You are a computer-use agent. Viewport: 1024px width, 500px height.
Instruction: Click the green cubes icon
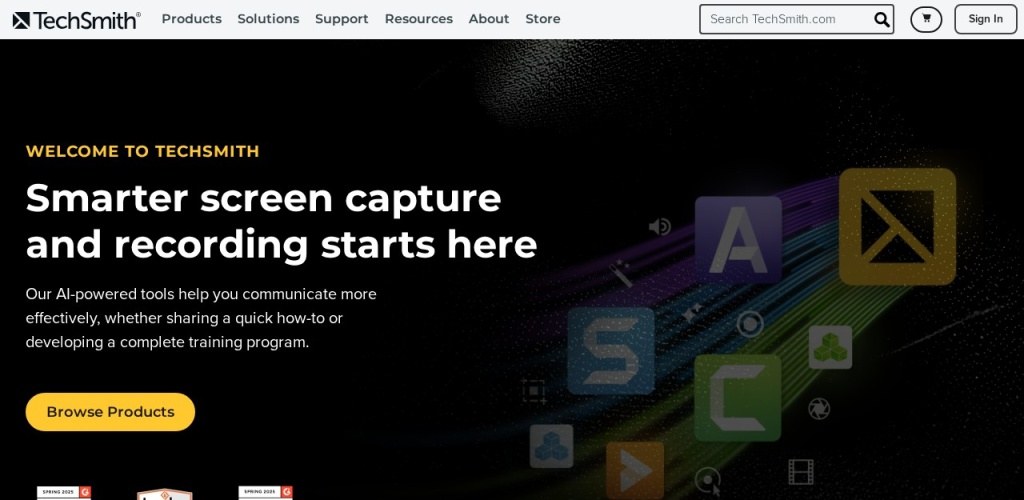(x=831, y=347)
